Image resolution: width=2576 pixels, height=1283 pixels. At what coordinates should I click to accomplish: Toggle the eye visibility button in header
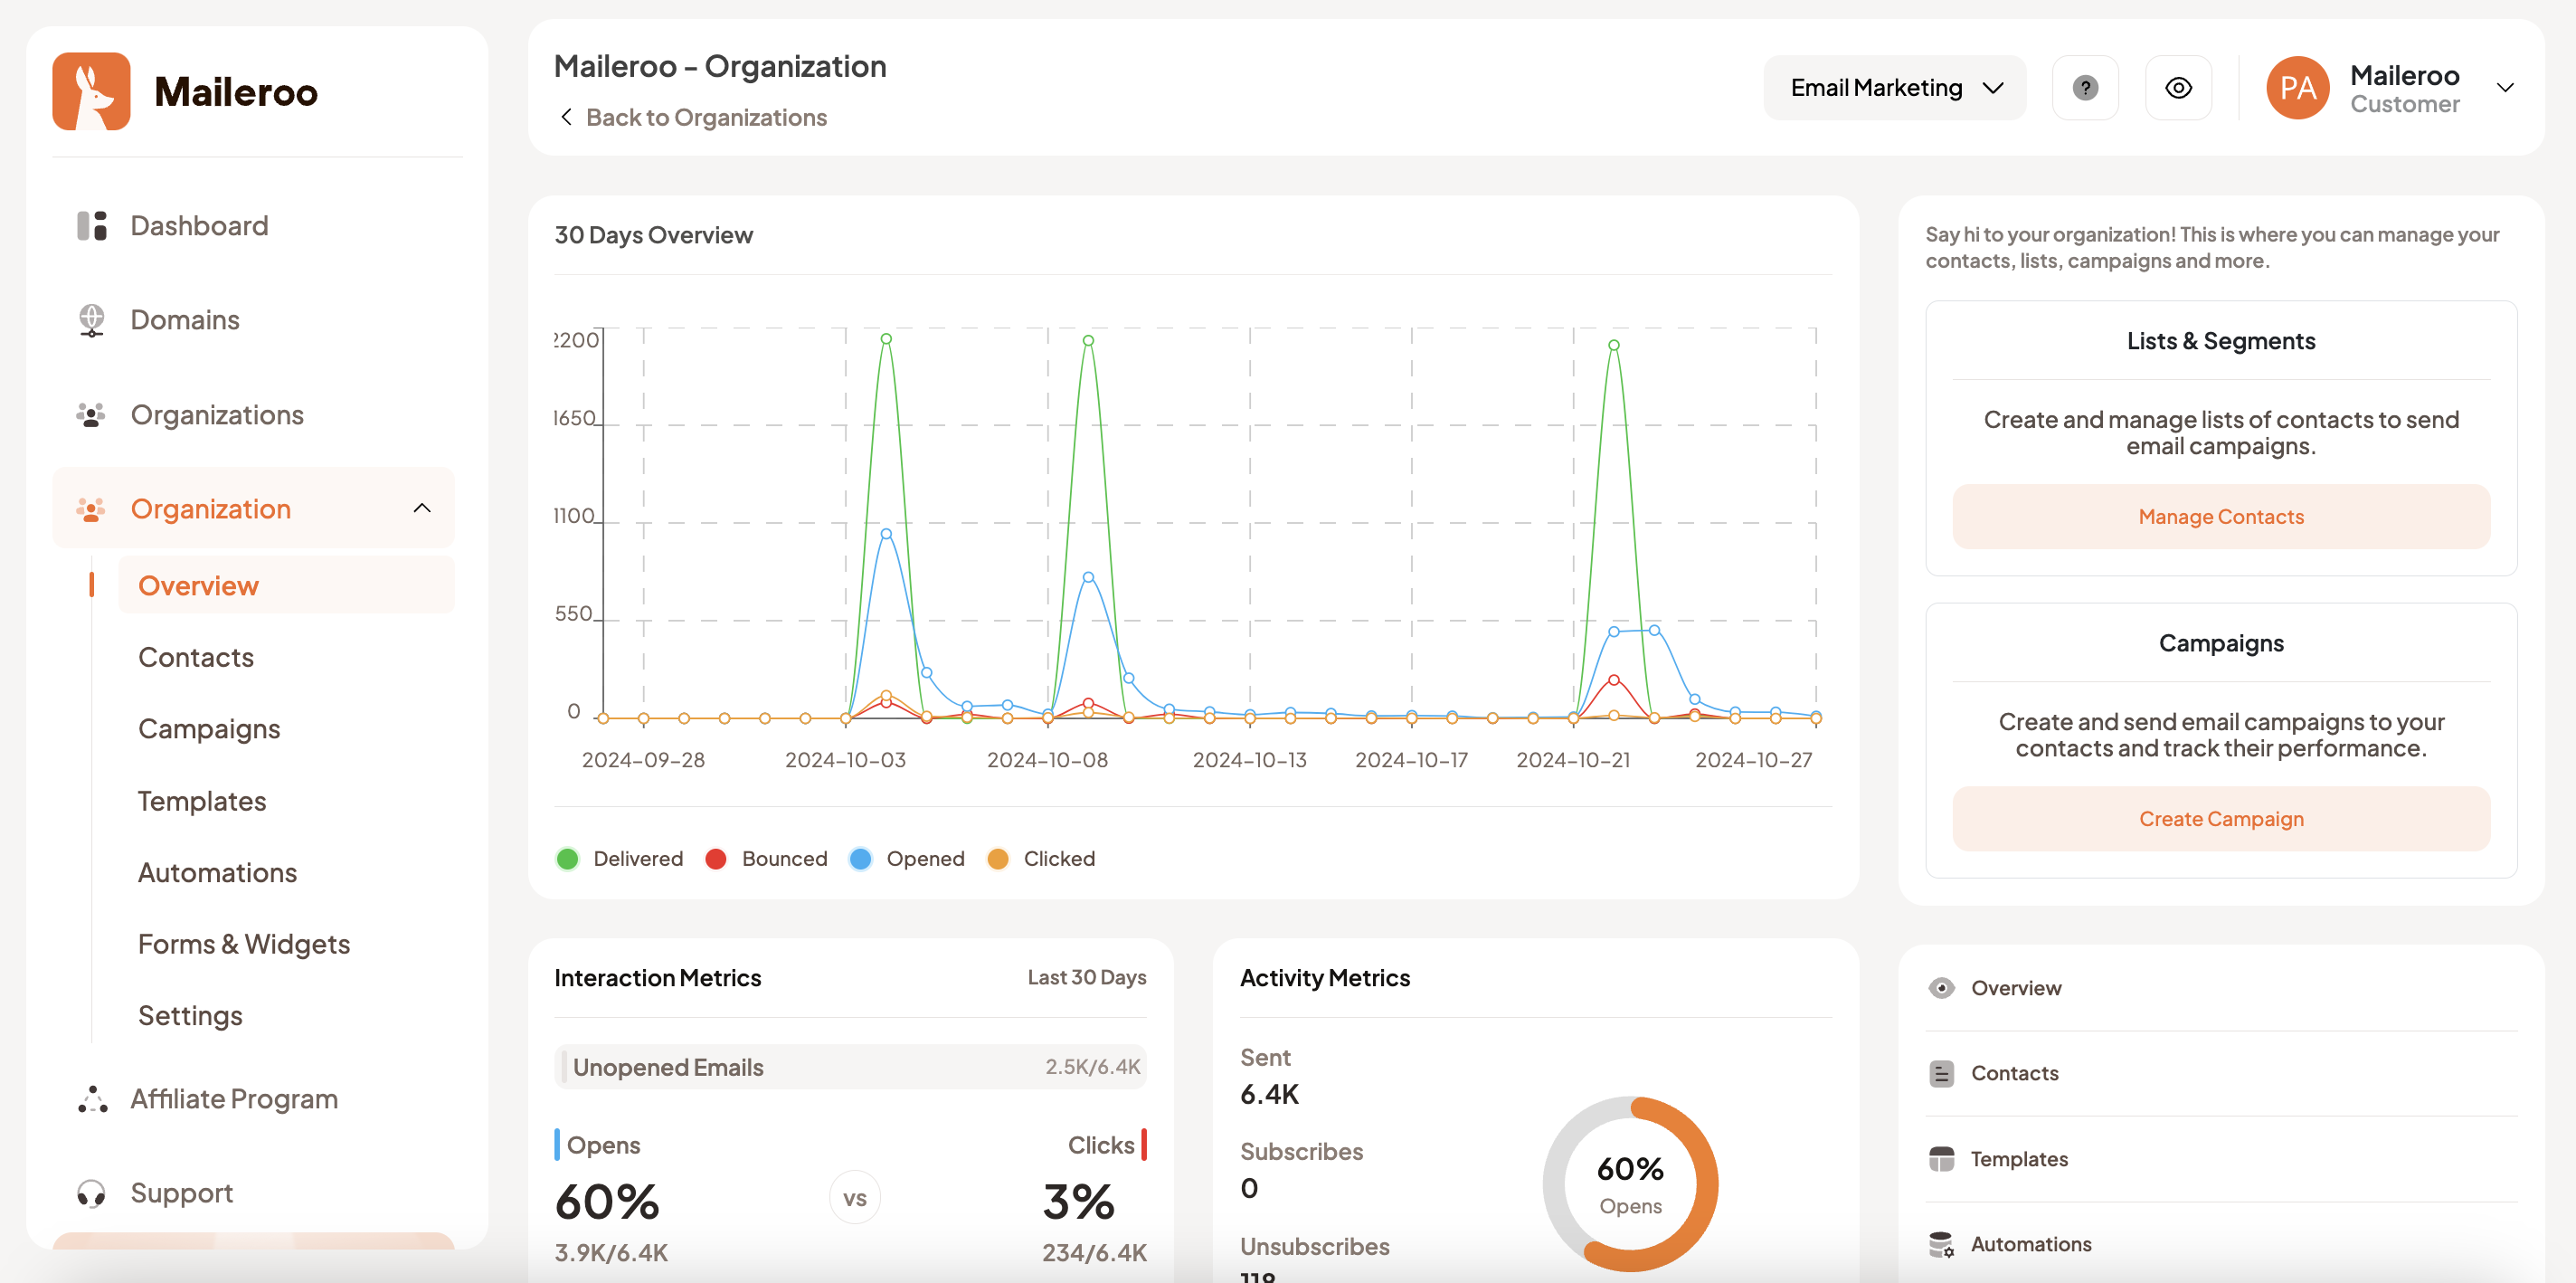2178,88
